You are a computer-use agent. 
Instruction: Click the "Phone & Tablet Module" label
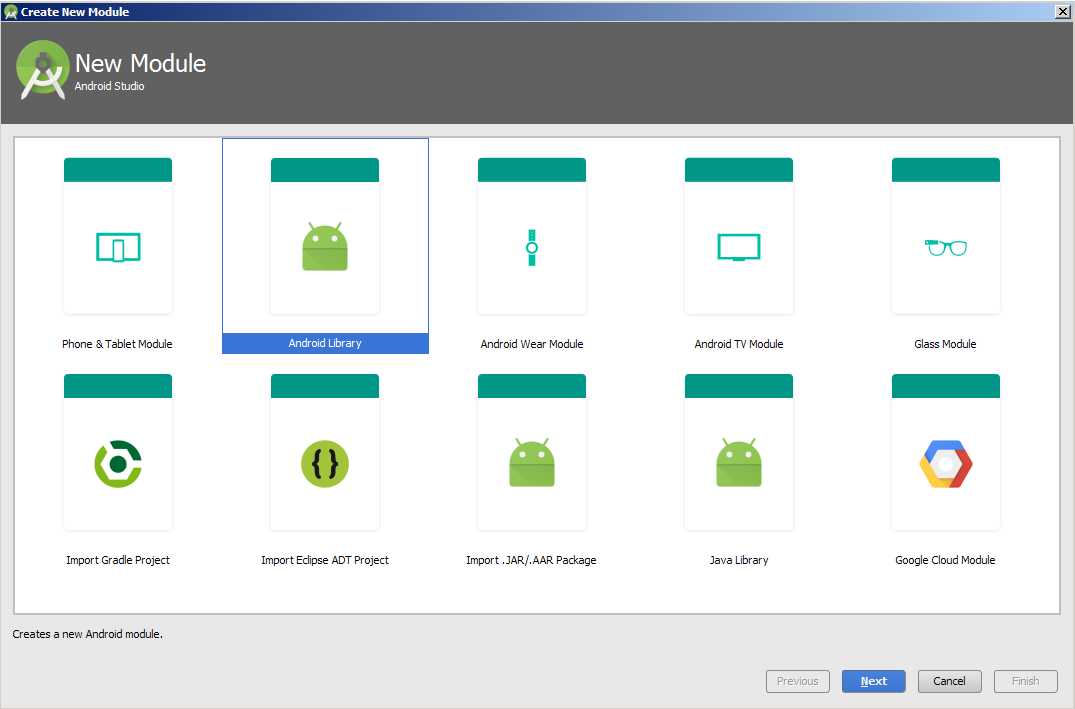pos(117,344)
